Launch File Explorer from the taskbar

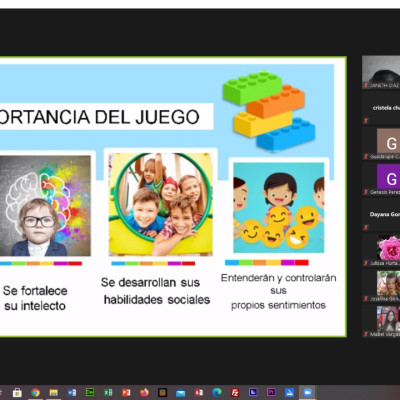(54, 393)
